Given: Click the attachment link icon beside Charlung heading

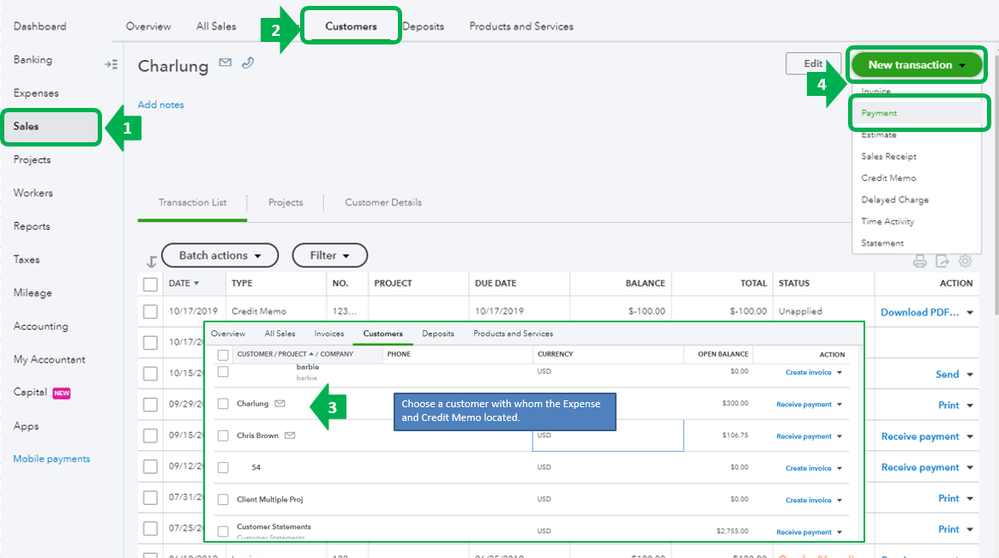Looking at the screenshot, I should click(248, 62).
